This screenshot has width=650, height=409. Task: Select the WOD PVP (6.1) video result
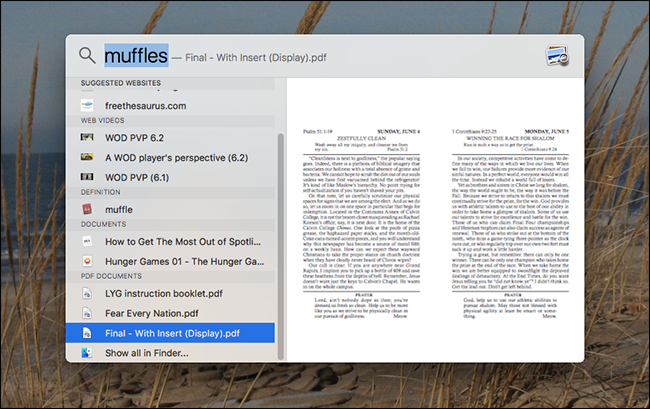pyautogui.click(x=170, y=177)
